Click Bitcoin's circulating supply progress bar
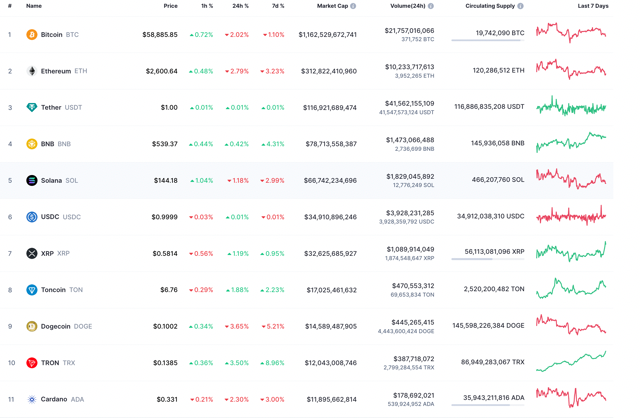The width and height of the screenshot is (640, 418). tap(487, 41)
